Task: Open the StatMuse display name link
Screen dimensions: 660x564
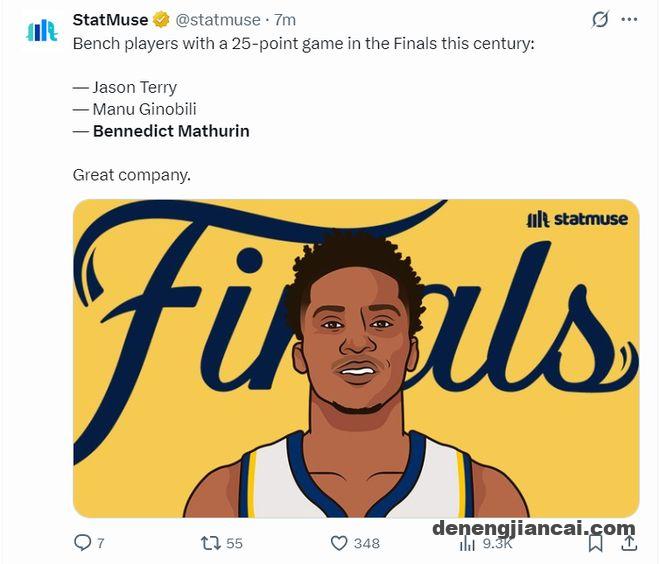Action: [110, 20]
